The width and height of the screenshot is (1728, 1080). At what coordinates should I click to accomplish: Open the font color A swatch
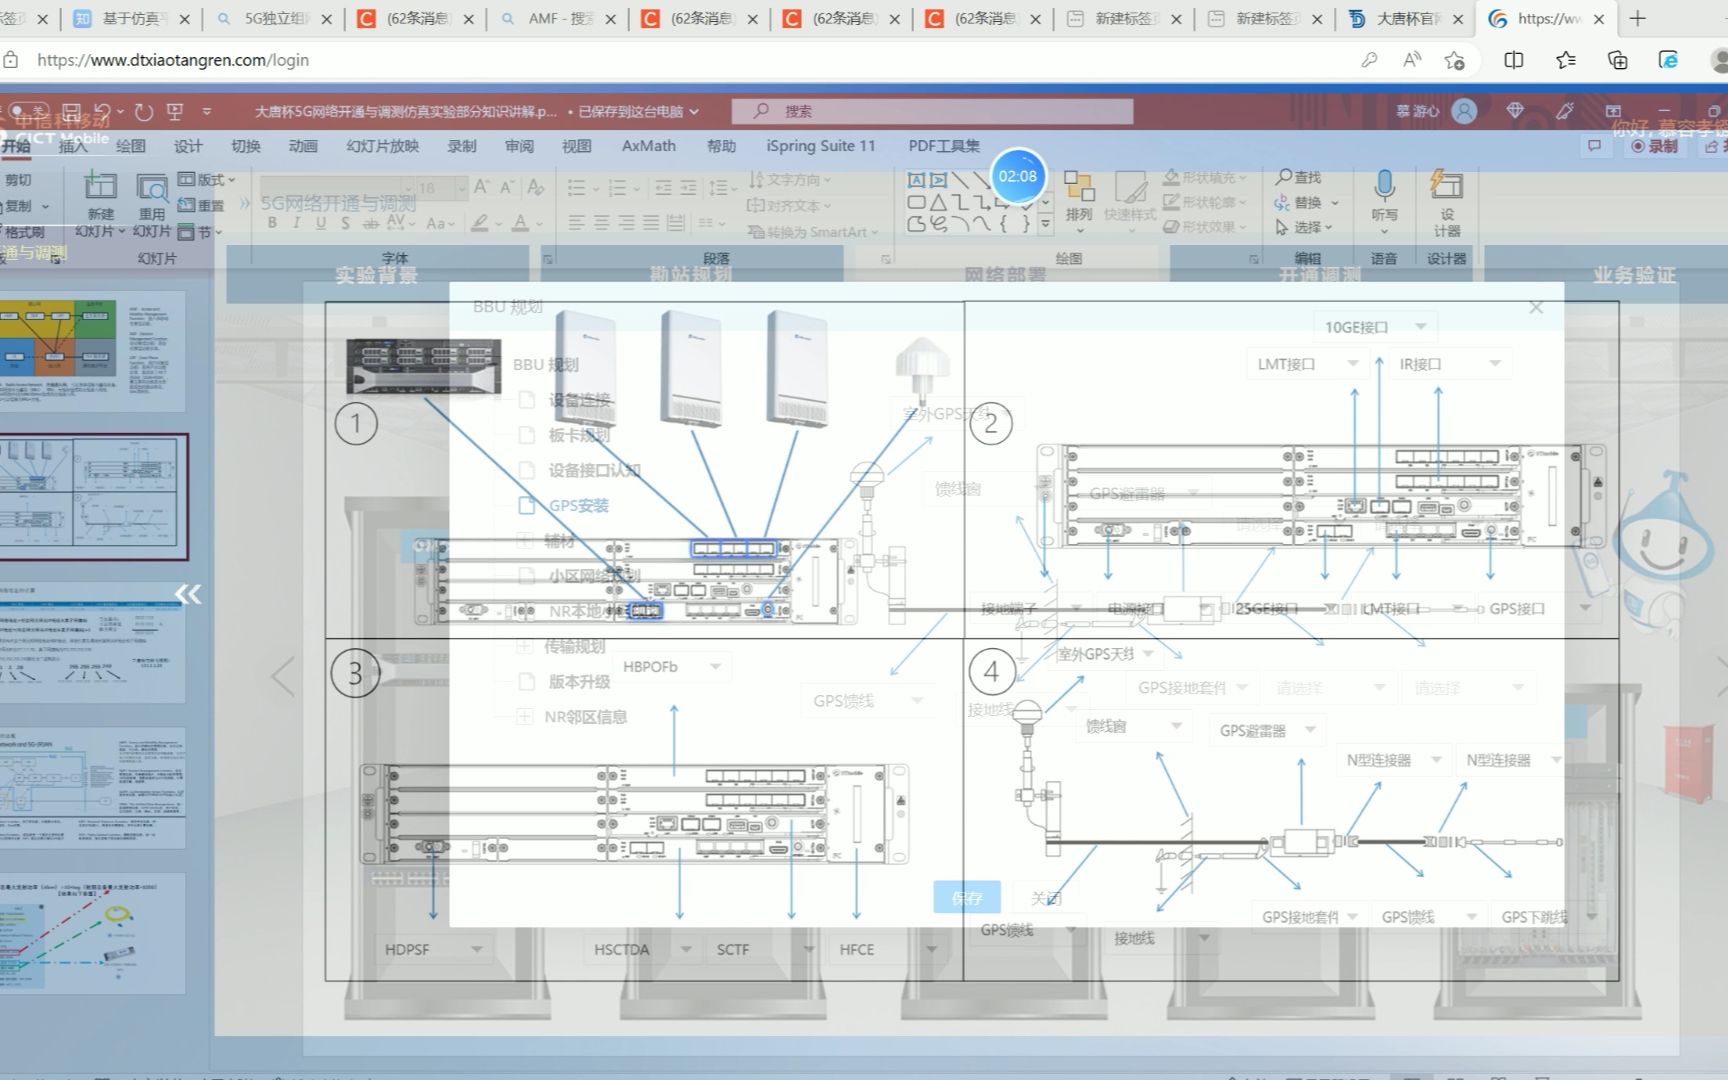520,223
